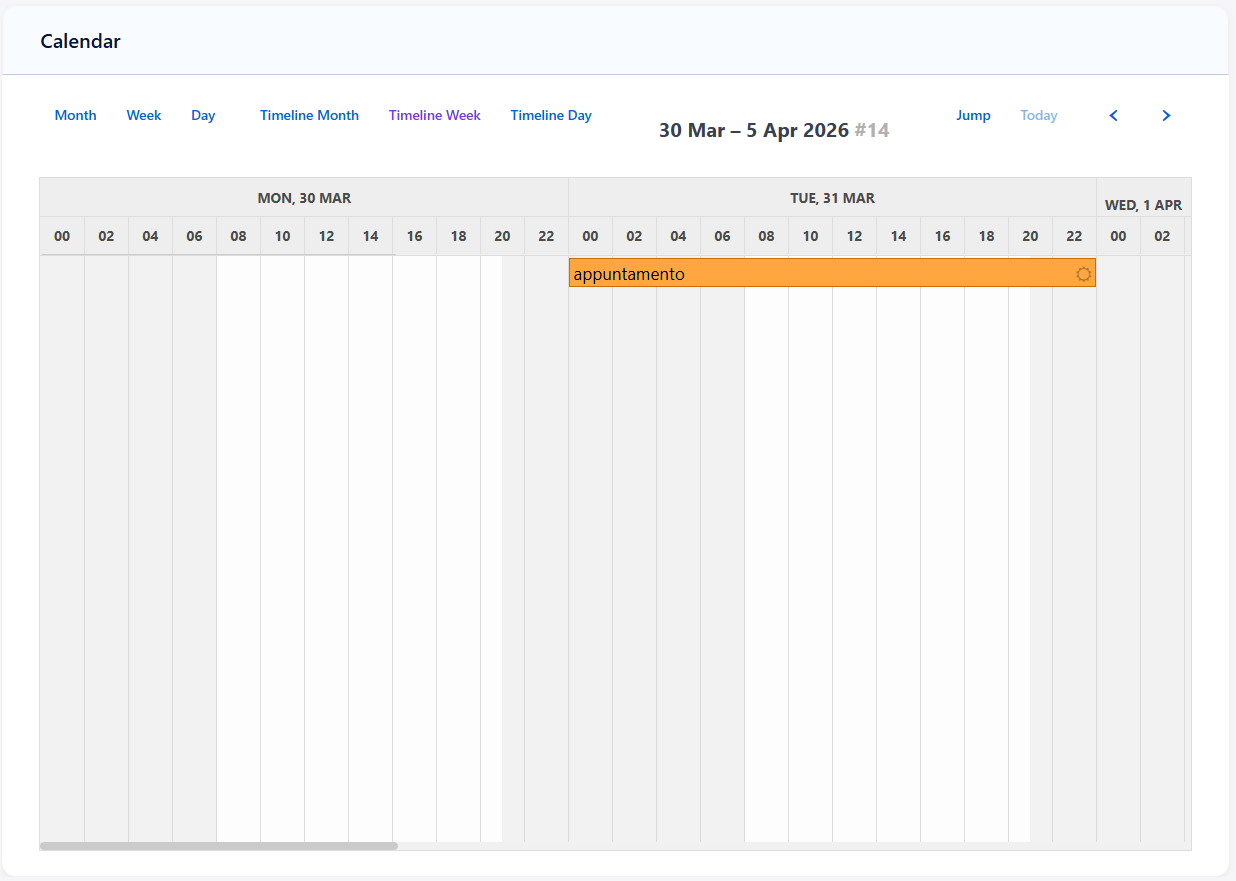The image size is (1236, 881).
Task: Click the TUE, 31 MAR day header
Action: tap(832, 198)
